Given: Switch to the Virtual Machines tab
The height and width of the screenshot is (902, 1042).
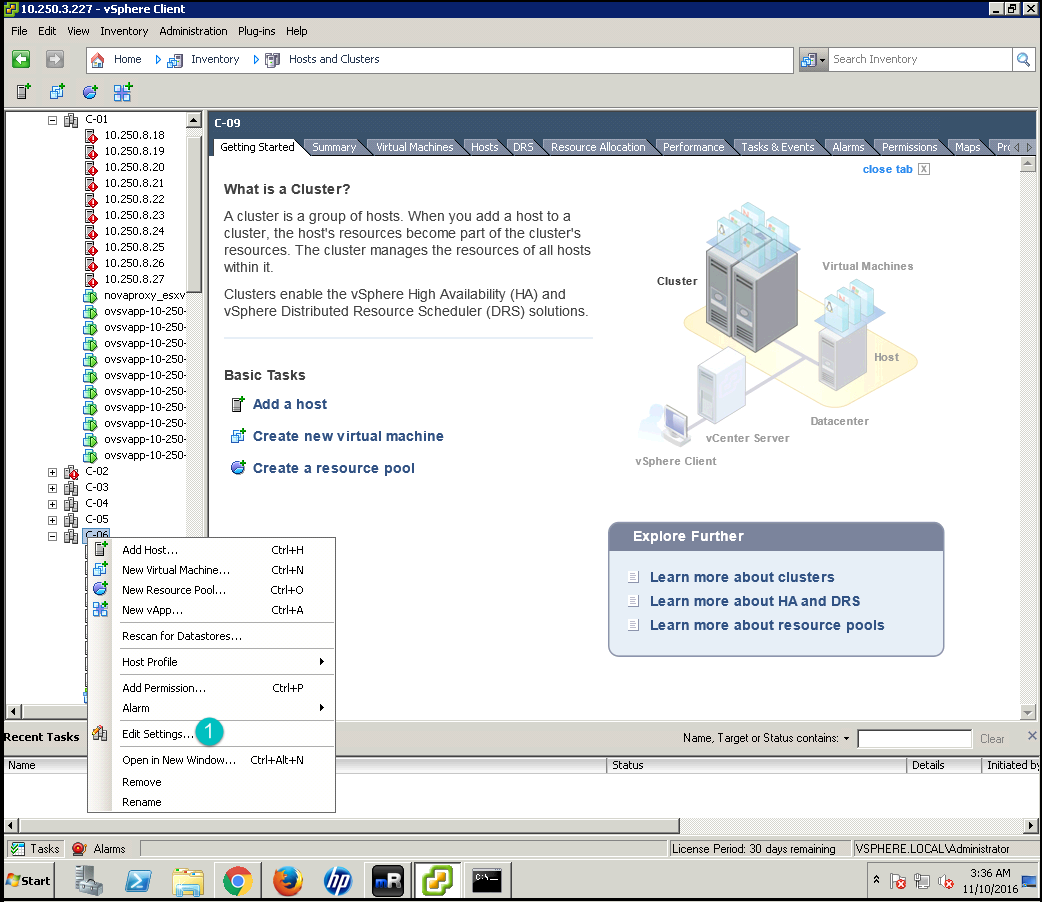Looking at the screenshot, I should click(x=414, y=147).
